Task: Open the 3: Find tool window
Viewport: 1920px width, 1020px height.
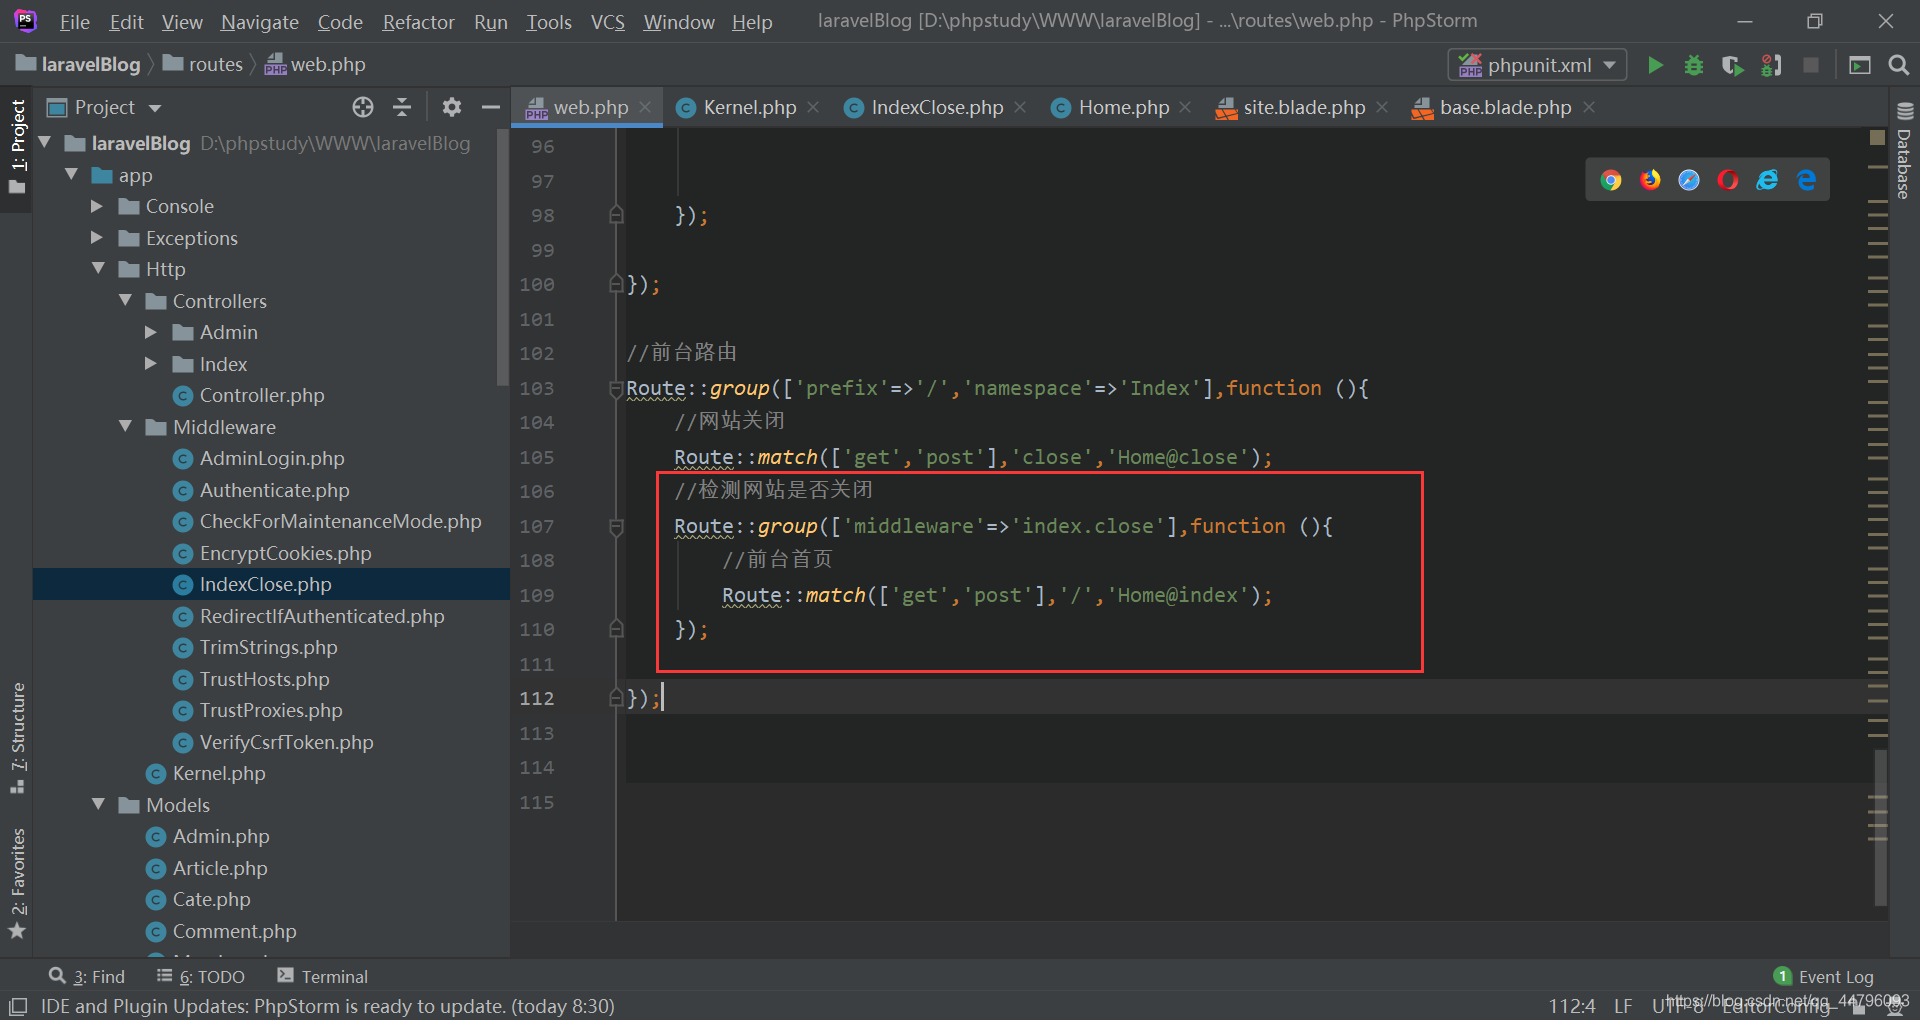Action: (x=87, y=977)
